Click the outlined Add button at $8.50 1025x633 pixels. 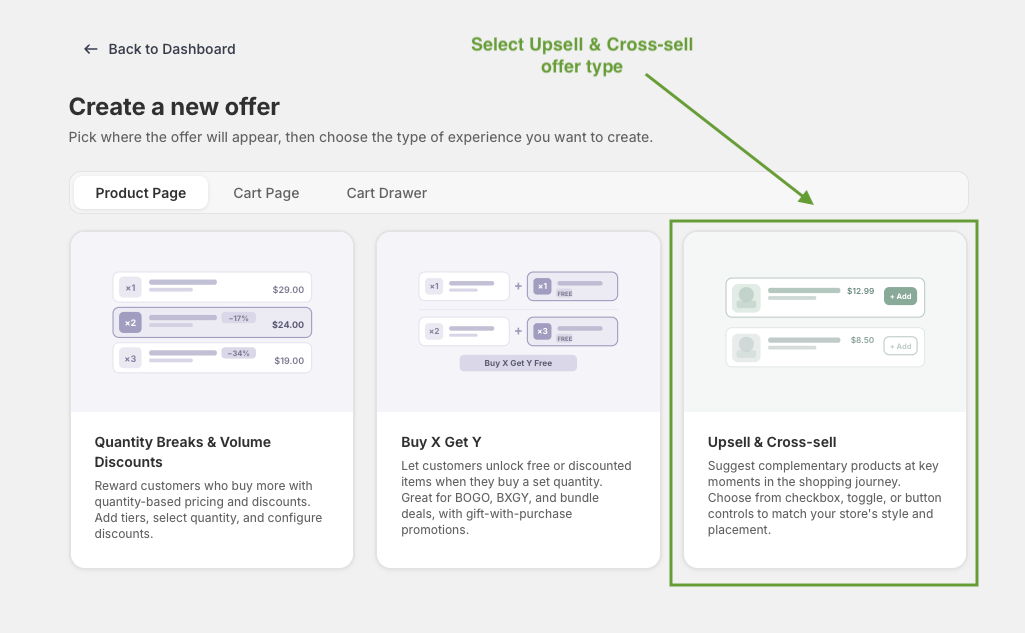pos(900,346)
